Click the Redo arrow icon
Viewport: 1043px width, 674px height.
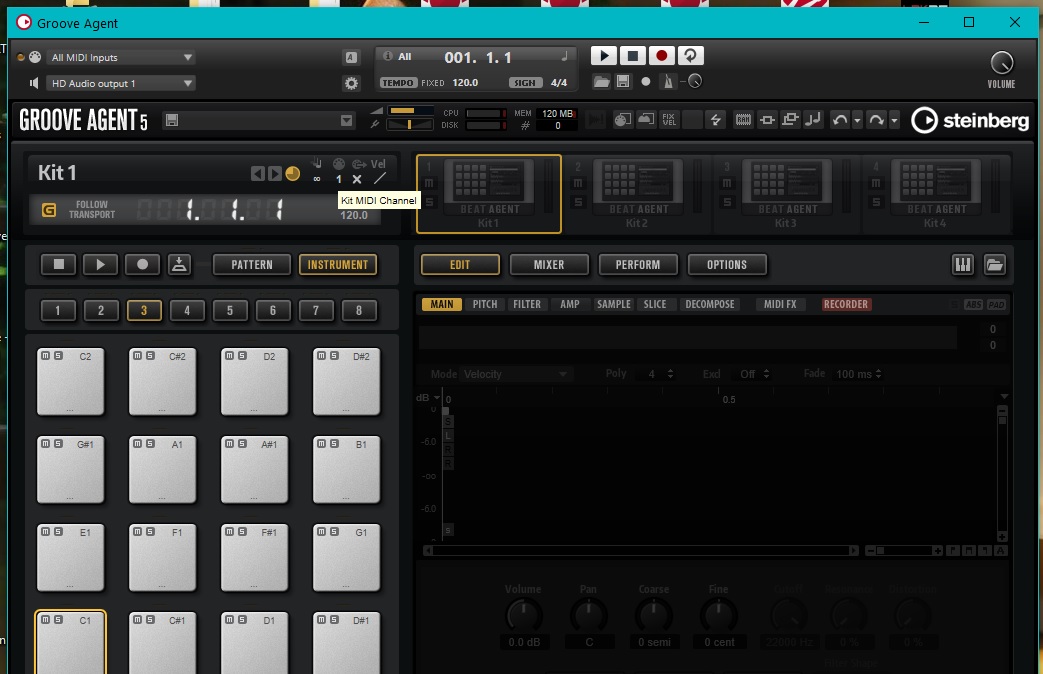pyautogui.click(x=876, y=120)
